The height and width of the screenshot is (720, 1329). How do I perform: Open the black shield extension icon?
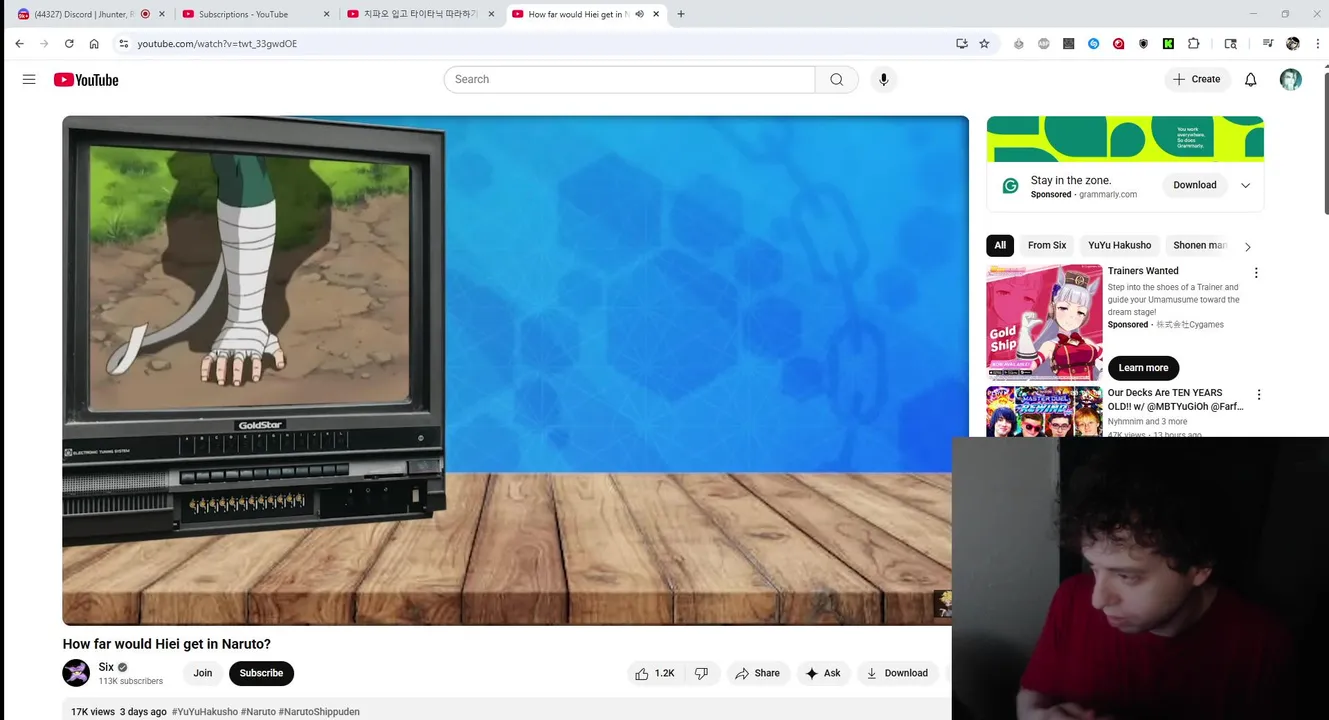tap(1143, 44)
